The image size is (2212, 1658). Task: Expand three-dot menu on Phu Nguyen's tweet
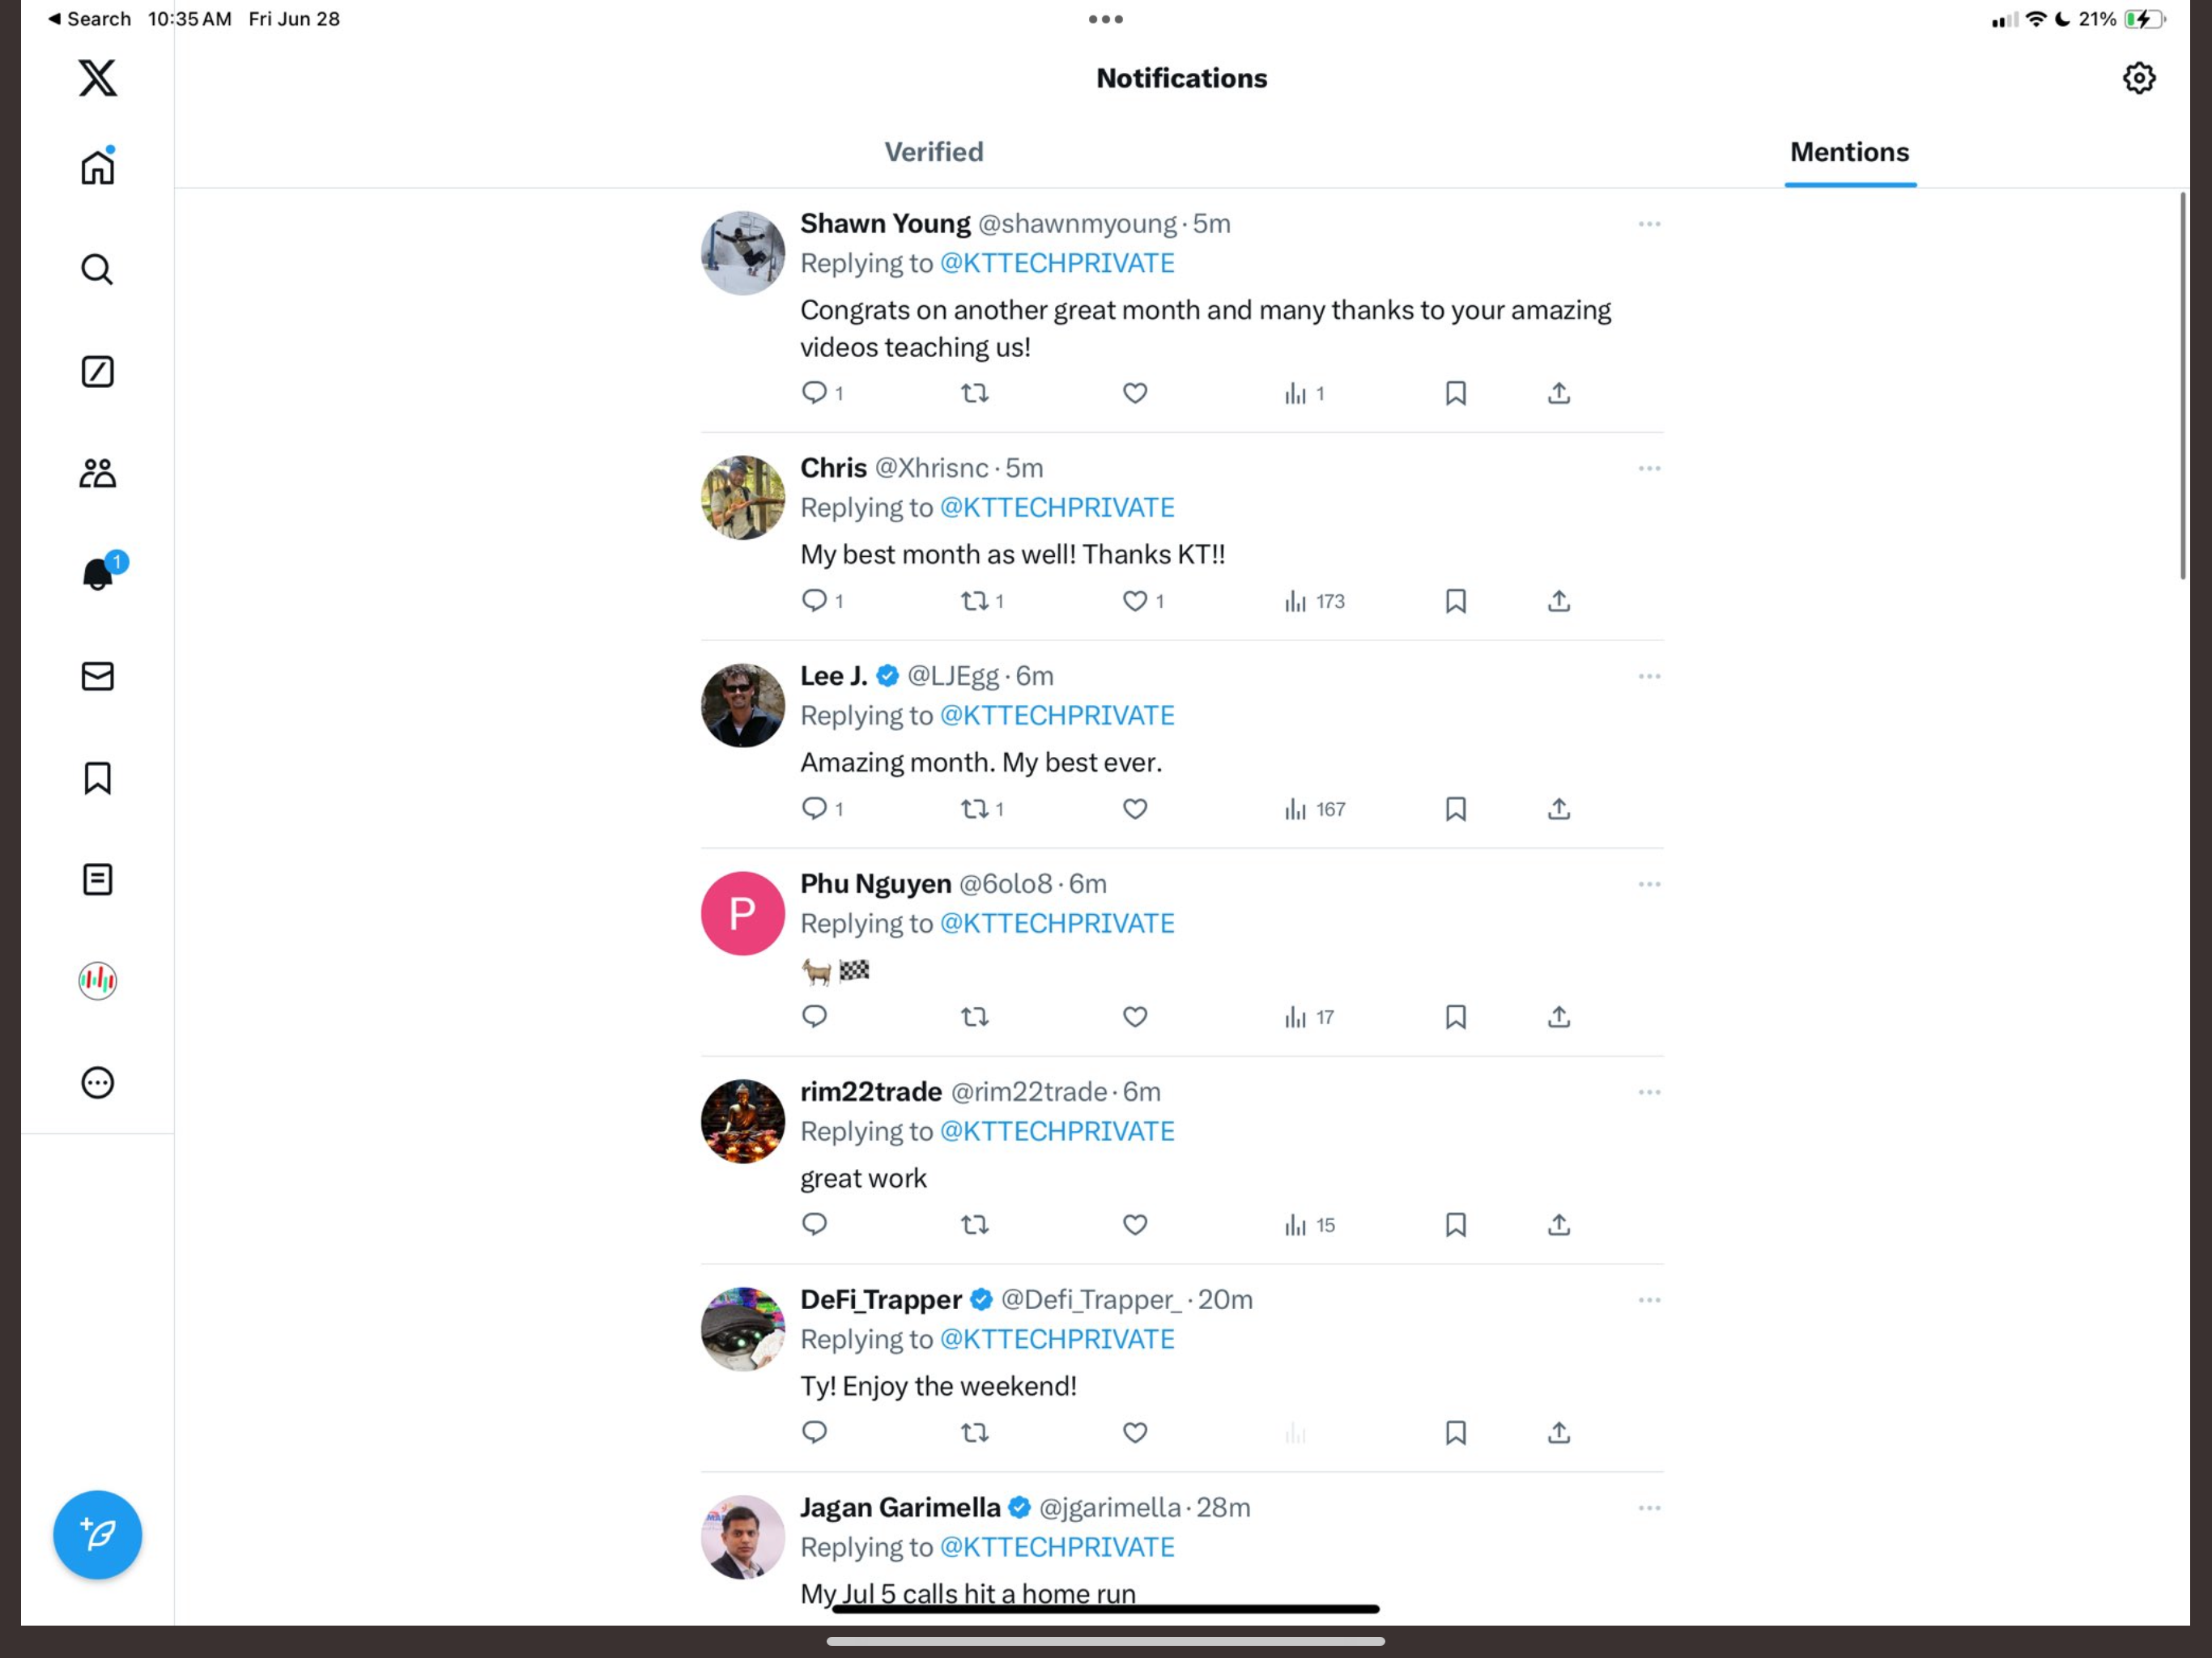[1649, 884]
